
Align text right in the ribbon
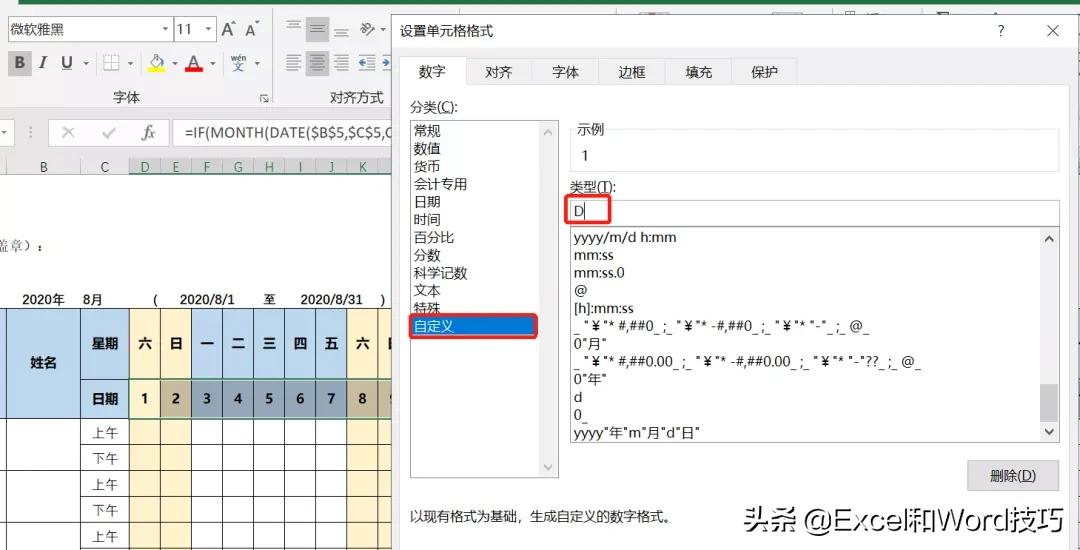340,63
